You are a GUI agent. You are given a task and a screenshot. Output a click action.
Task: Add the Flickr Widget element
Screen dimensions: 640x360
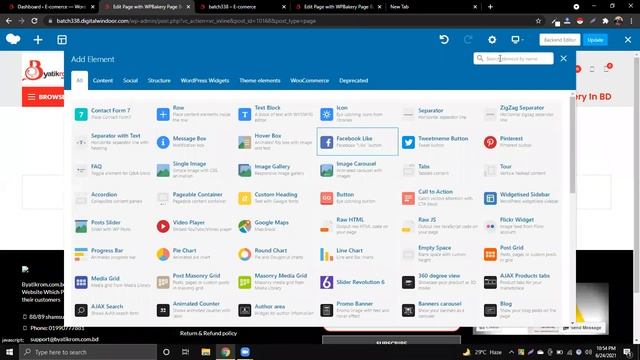(x=520, y=226)
